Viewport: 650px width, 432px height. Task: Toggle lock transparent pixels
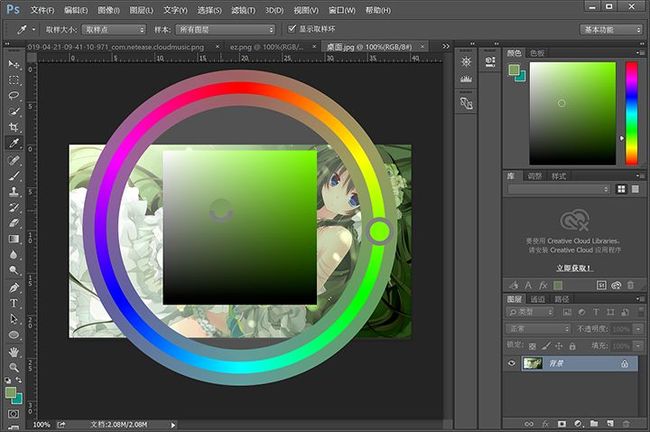pos(533,346)
